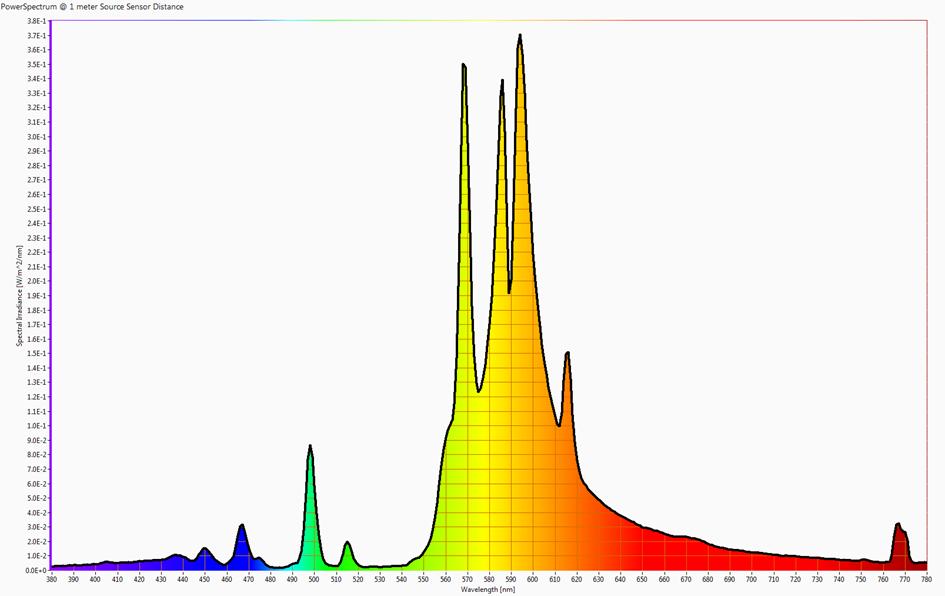945x596 pixels.
Task: Click the Wavelength [nm] x-axis label
Action: point(489,590)
